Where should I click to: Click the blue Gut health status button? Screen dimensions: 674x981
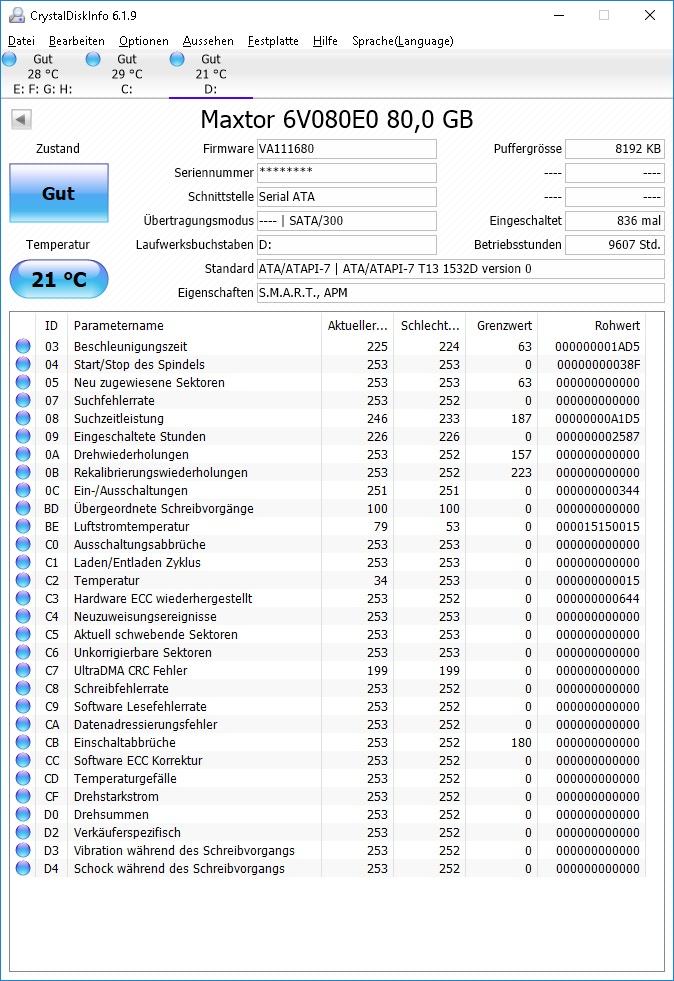point(59,193)
